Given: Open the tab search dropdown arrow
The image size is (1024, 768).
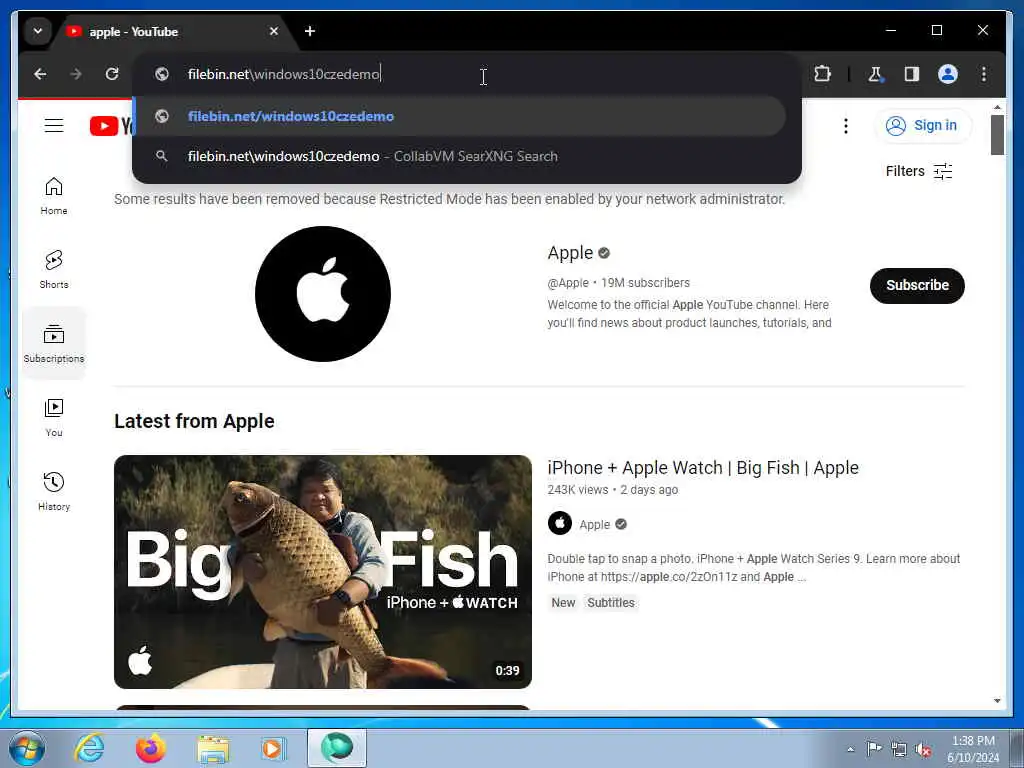Looking at the screenshot, I should coord(38,31).
